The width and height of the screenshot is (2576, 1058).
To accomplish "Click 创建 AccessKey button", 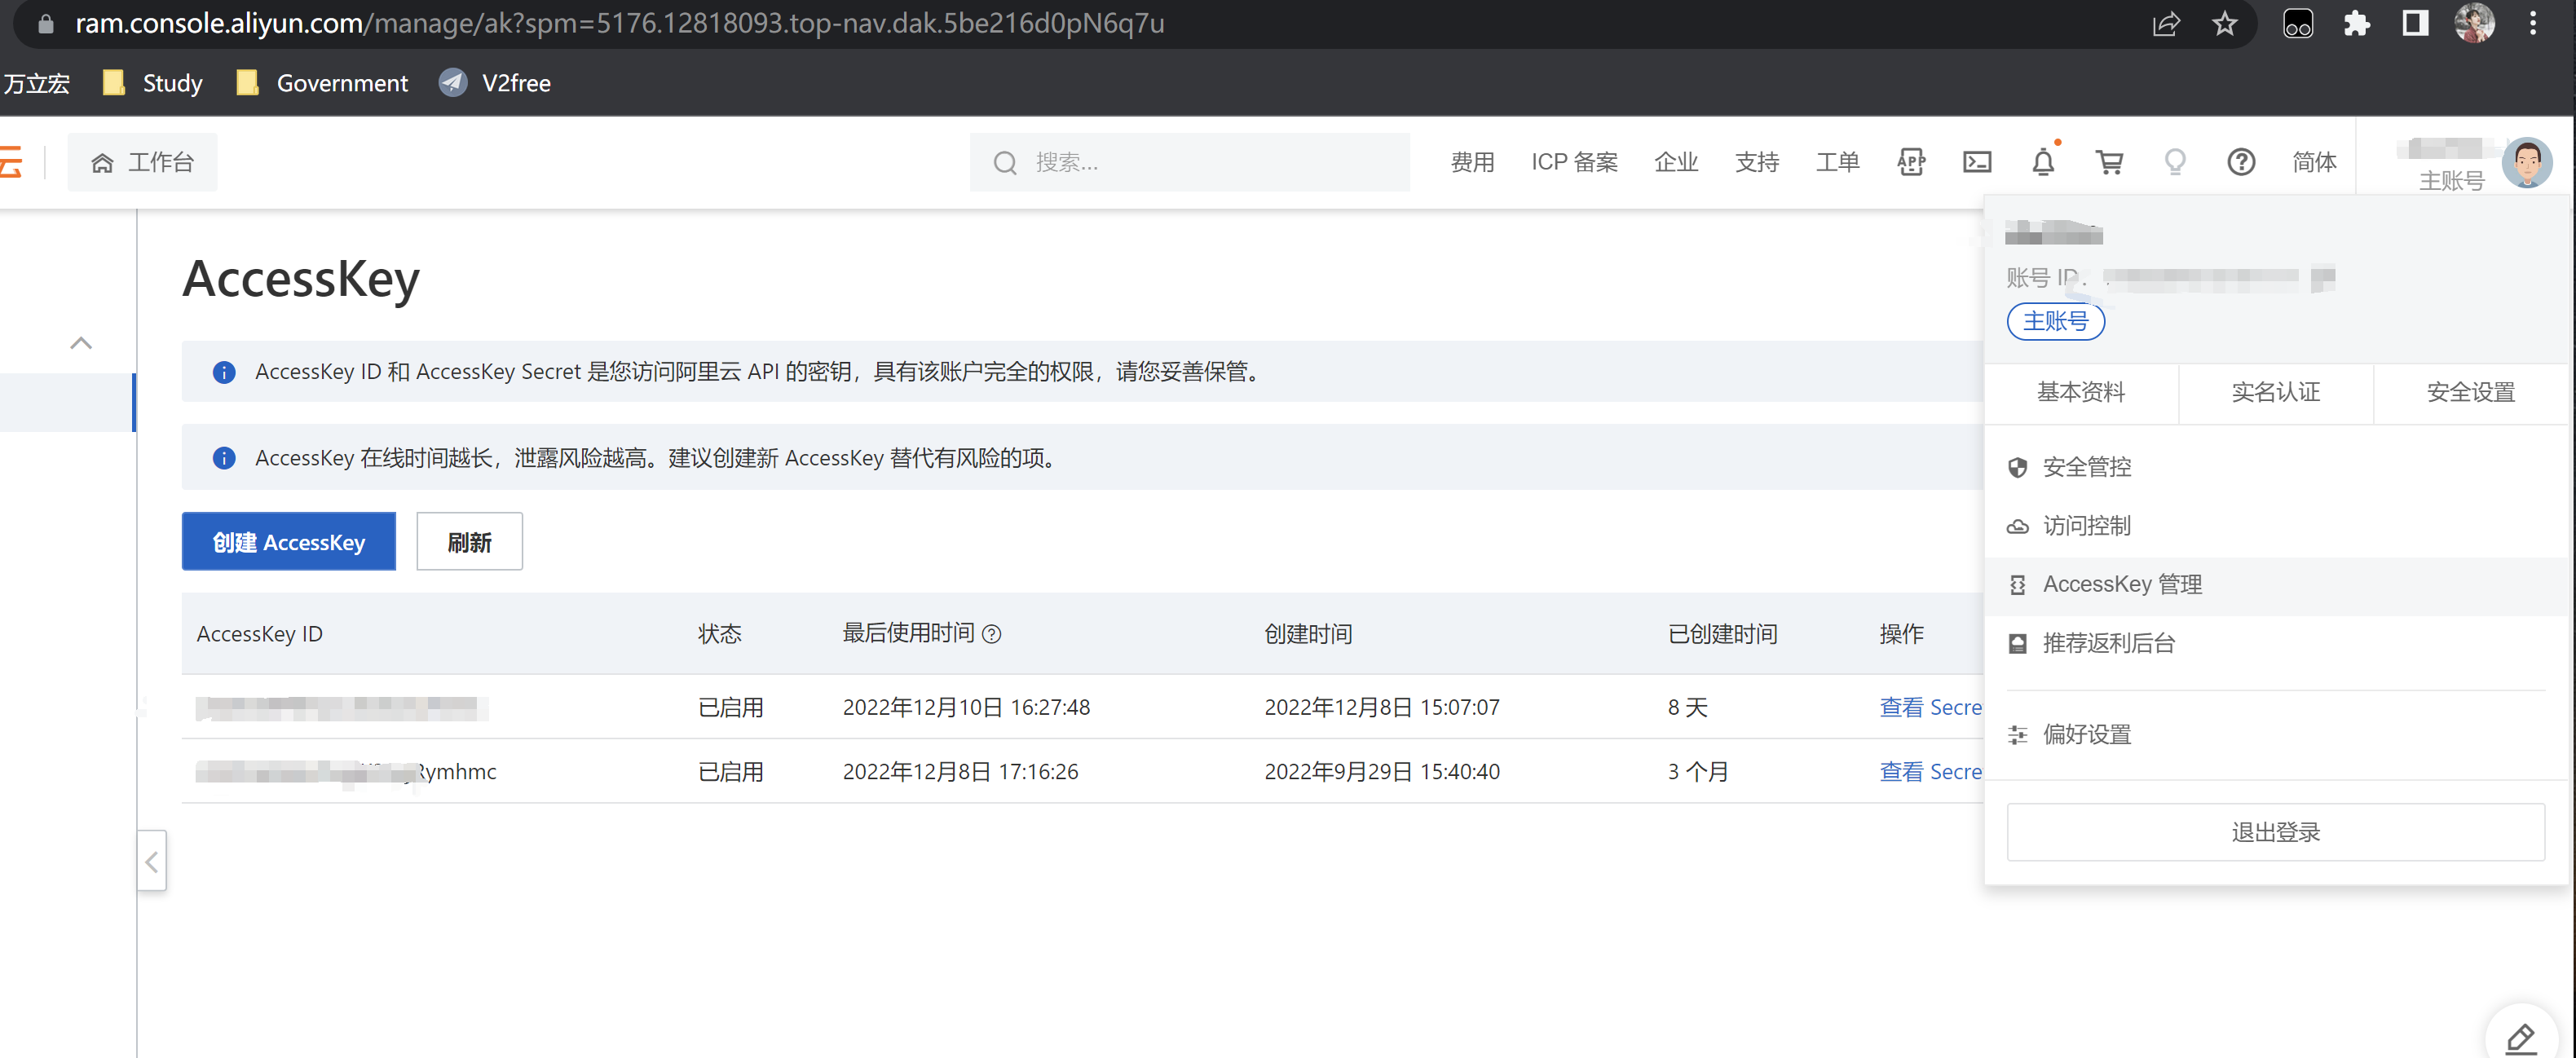I will click(x=288, y=542).
